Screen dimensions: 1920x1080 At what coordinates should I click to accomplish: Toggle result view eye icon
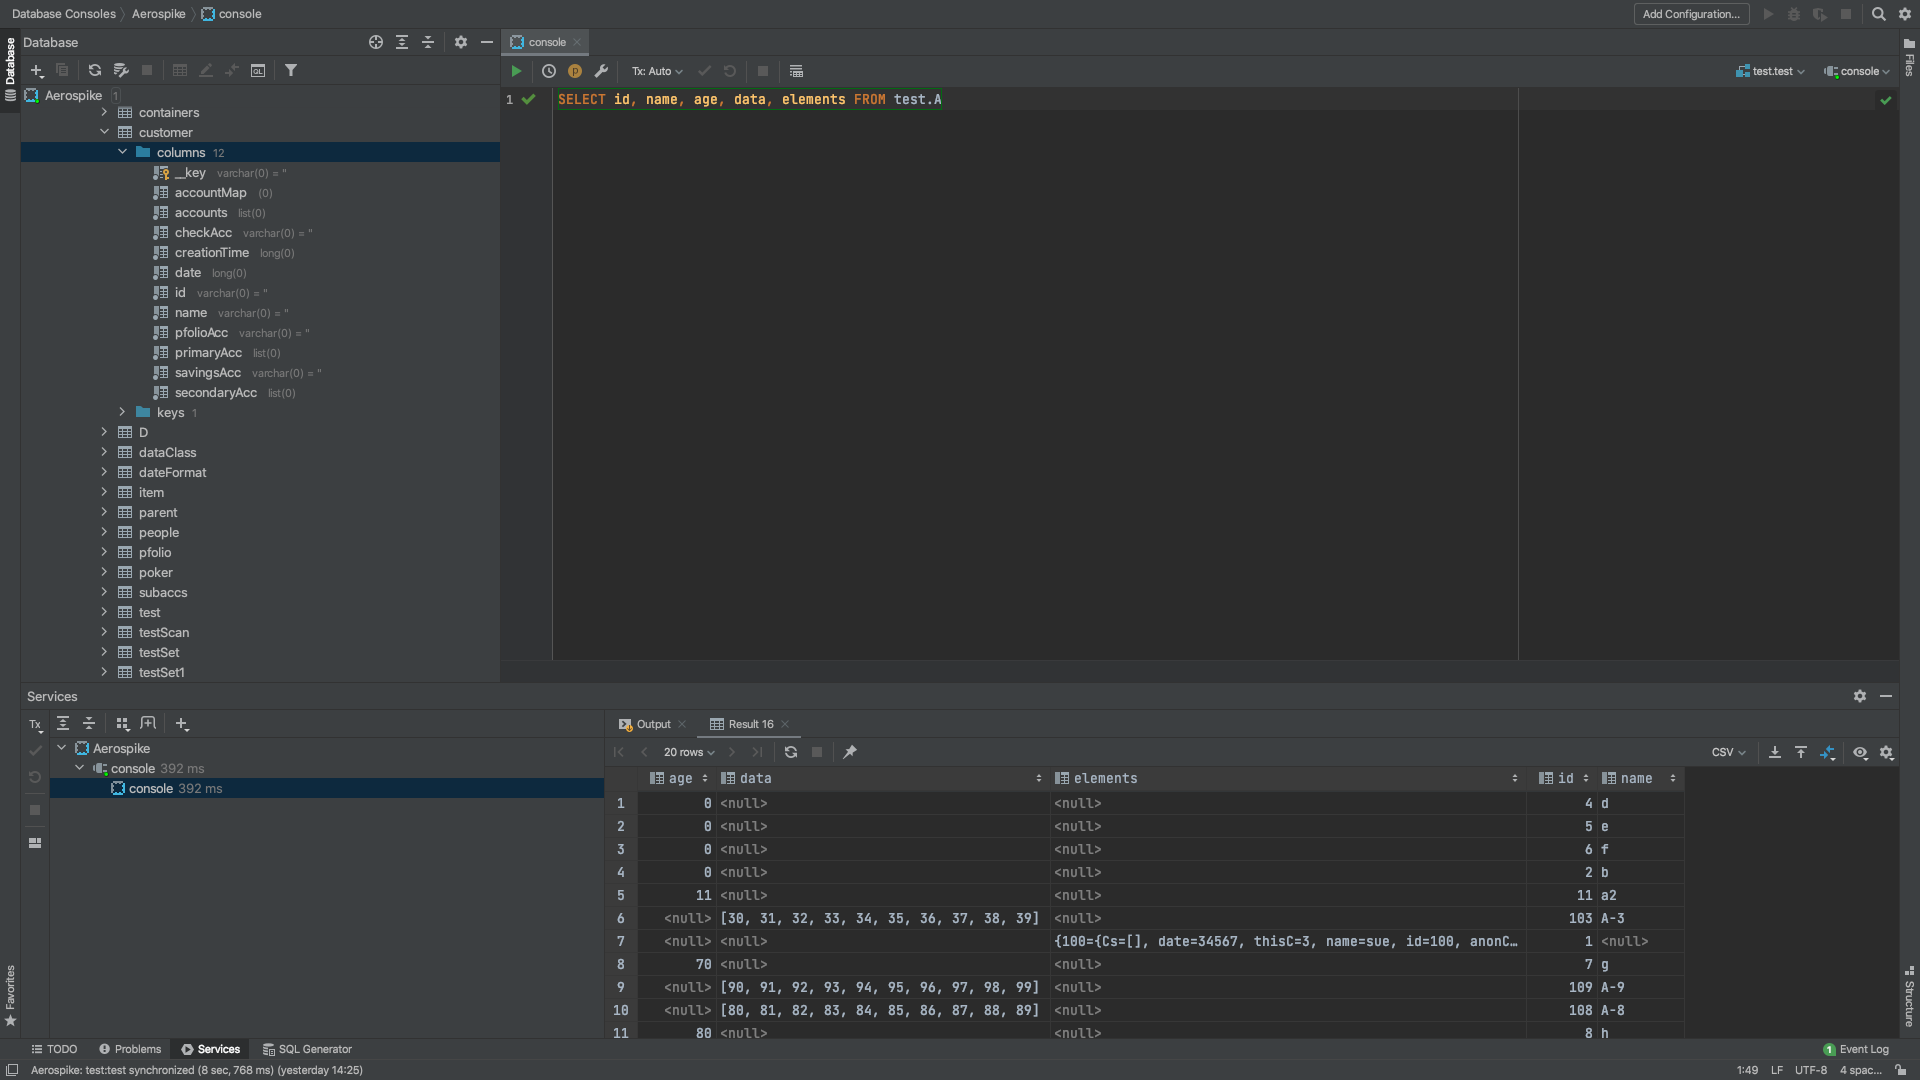(x=1860, y=752)
